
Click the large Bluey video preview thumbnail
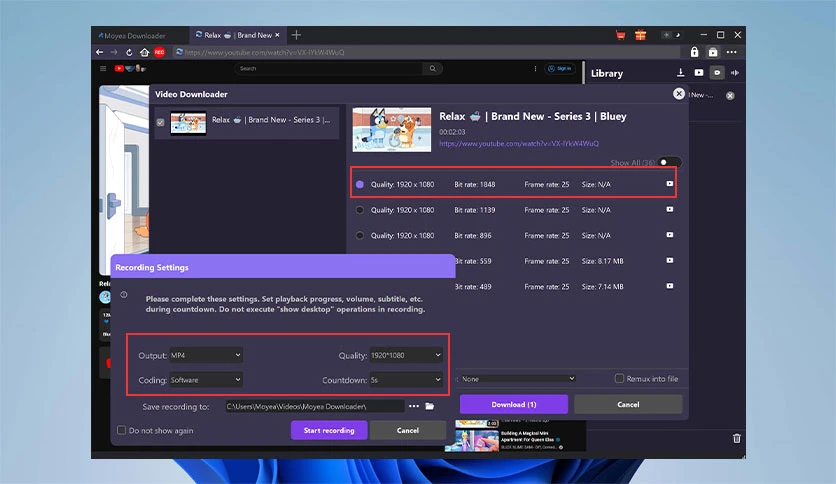(x=392, y=130)
